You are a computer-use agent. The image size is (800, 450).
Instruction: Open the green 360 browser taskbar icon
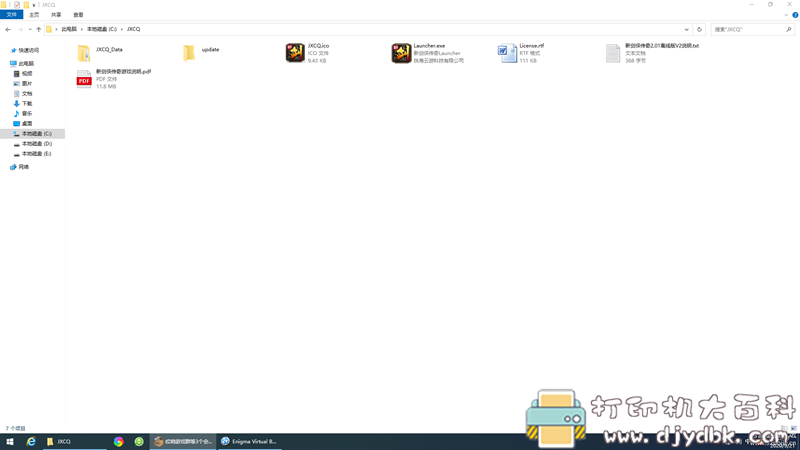[x=139, y=441]
